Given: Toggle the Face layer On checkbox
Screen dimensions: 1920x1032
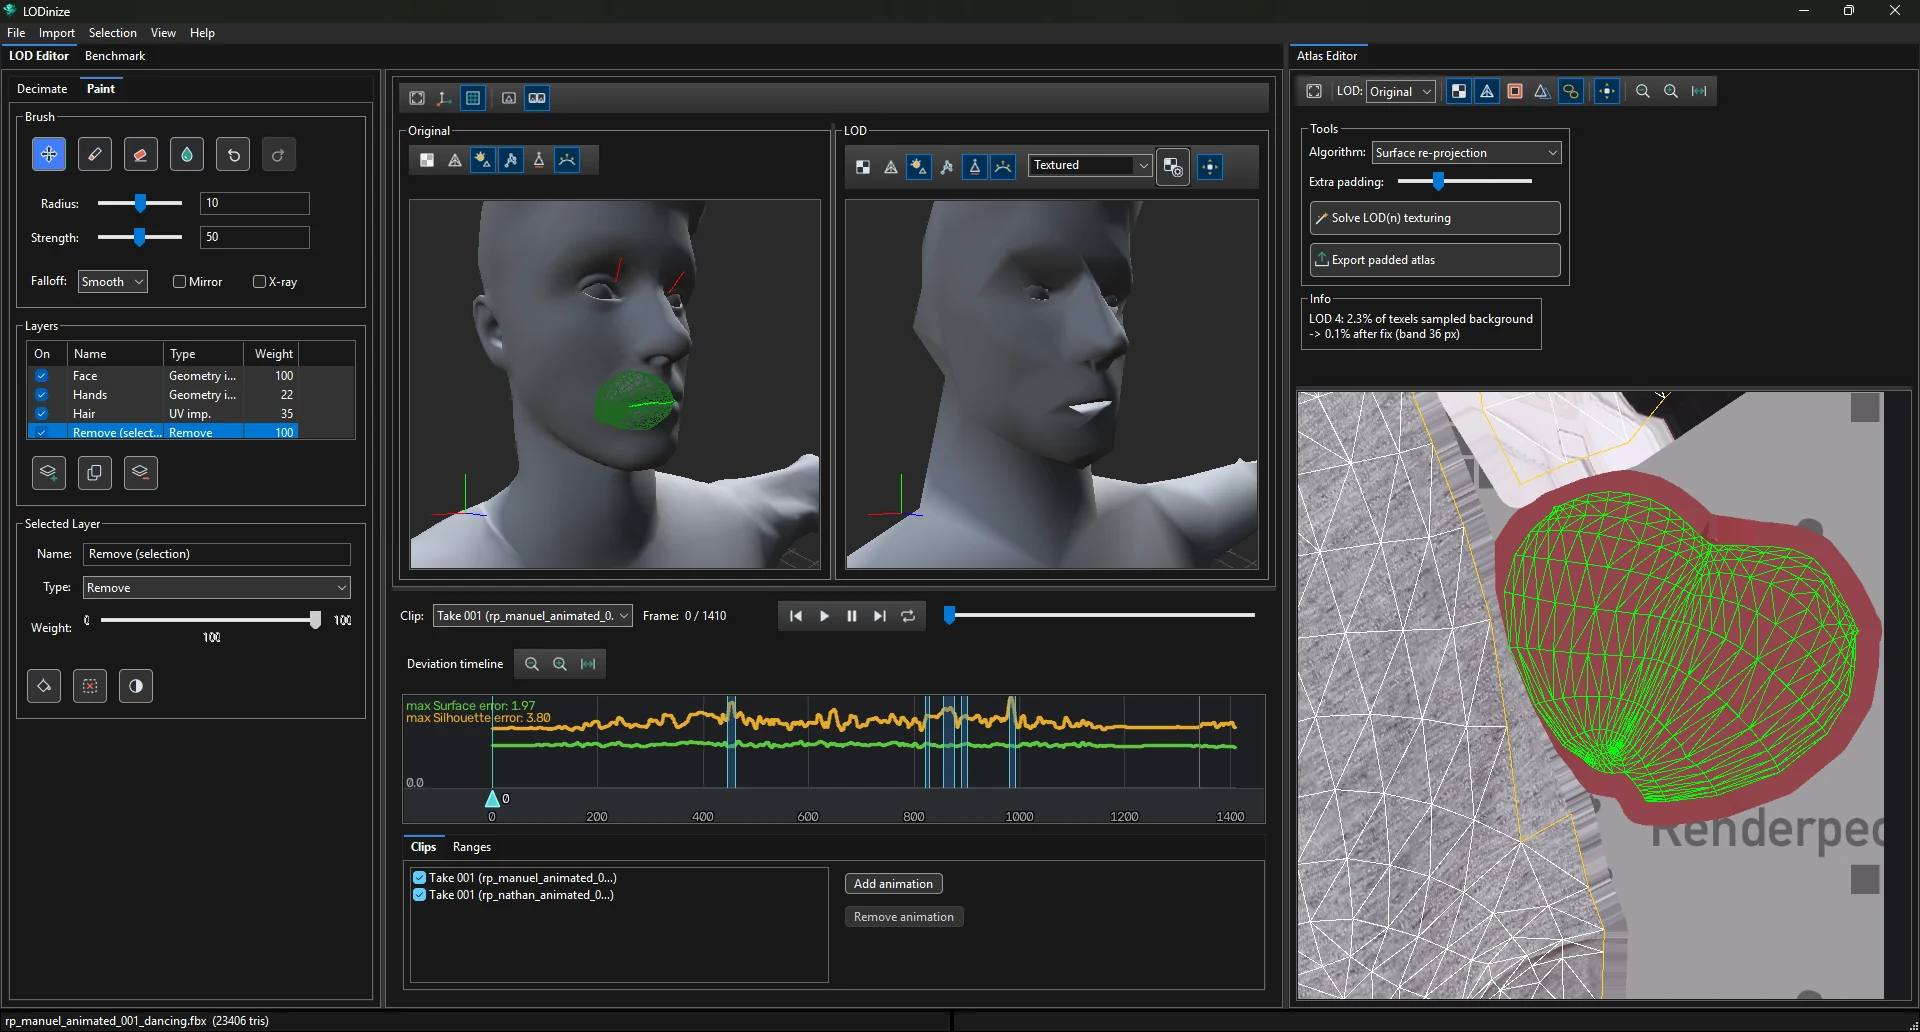Looking at the screenshot, I should pos(42,376).
